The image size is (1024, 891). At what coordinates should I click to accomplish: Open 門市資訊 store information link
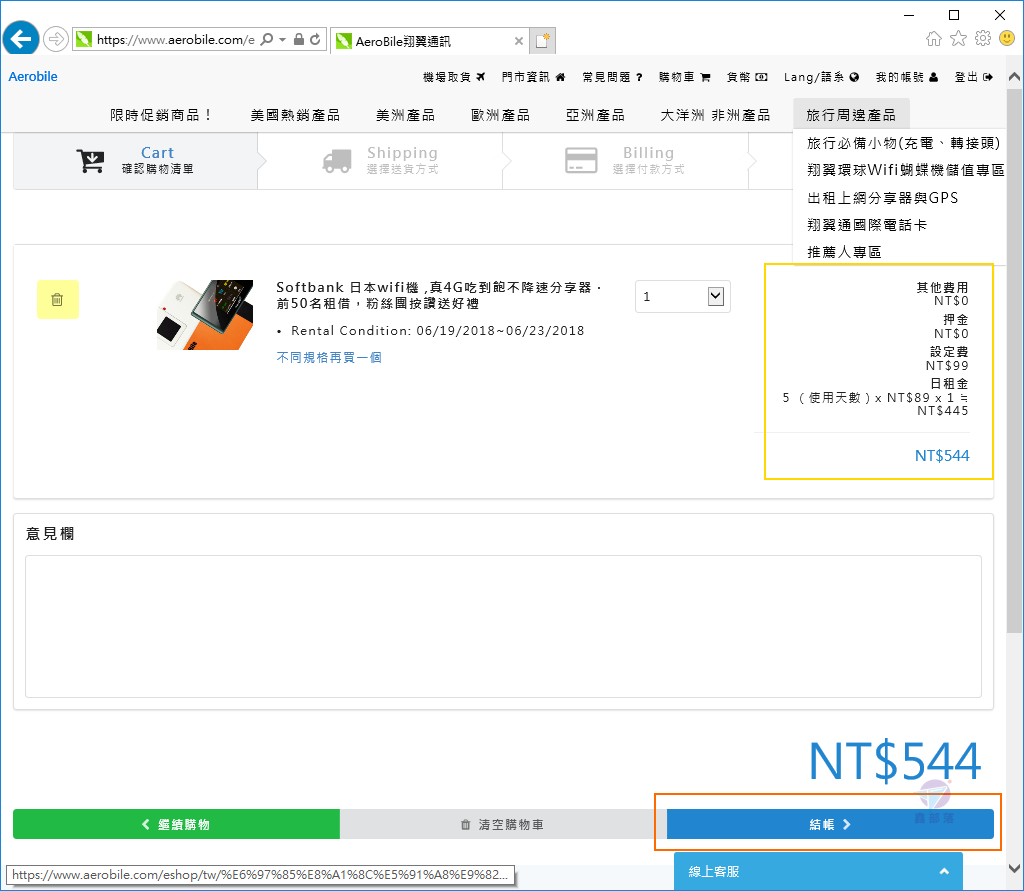pos(533,77)
